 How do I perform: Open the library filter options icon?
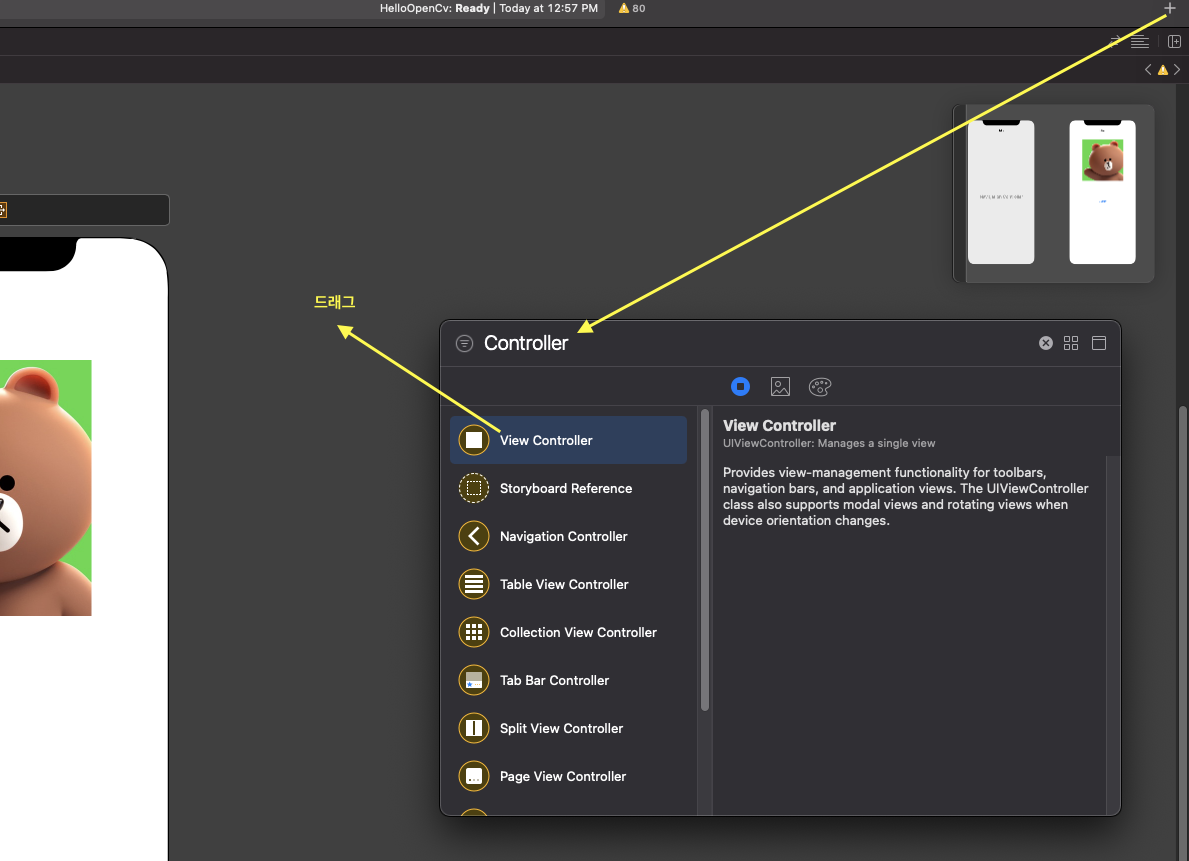click(x=464, y=344)
